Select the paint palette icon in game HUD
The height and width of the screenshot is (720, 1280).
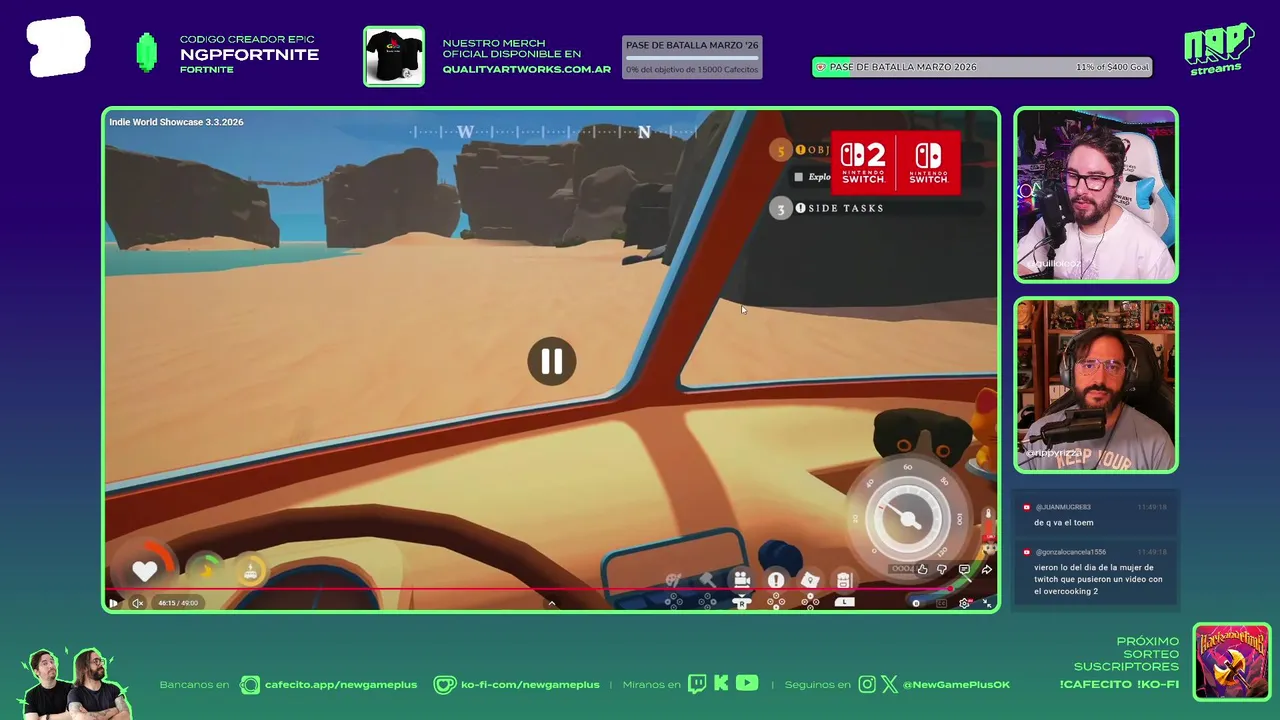[673, 580]
